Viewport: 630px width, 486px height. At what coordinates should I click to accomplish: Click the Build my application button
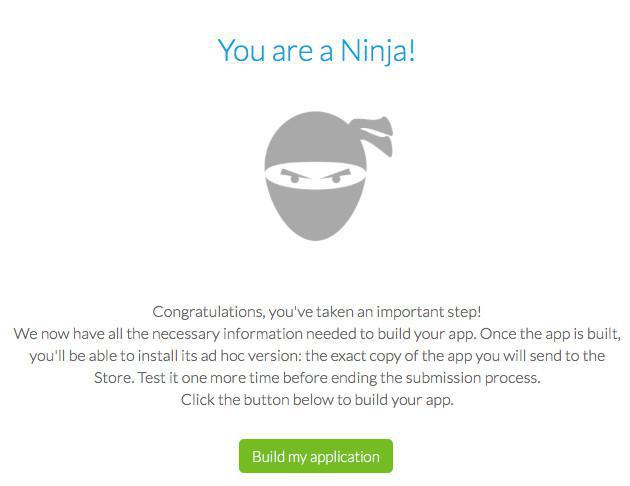tap(315, 456)
